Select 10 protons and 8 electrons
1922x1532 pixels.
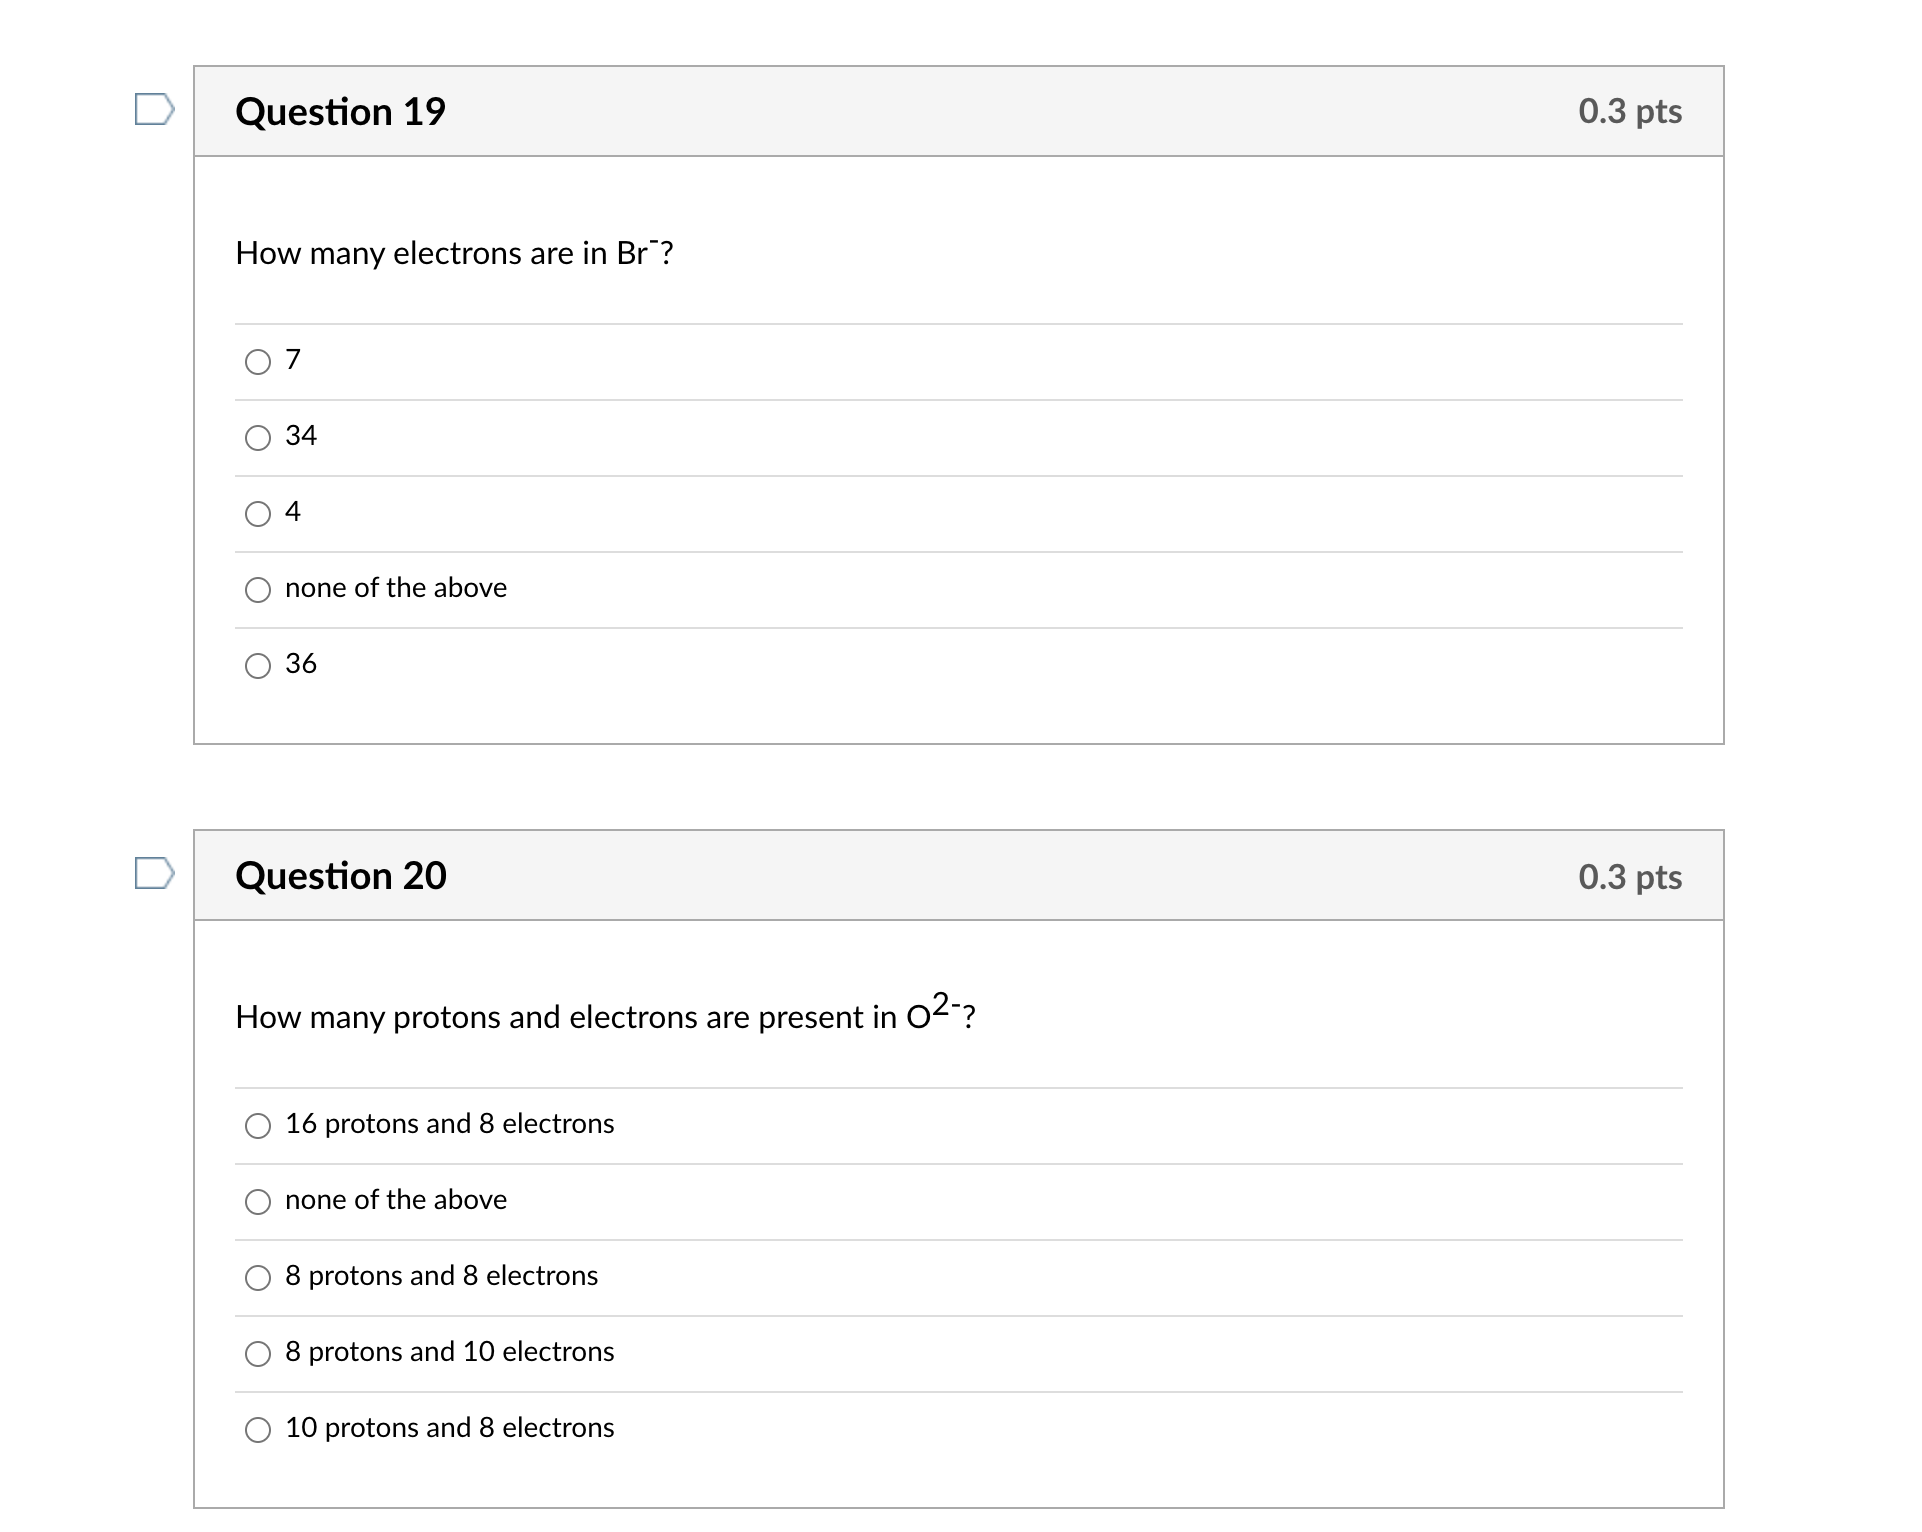click(x=258, y=1430)
